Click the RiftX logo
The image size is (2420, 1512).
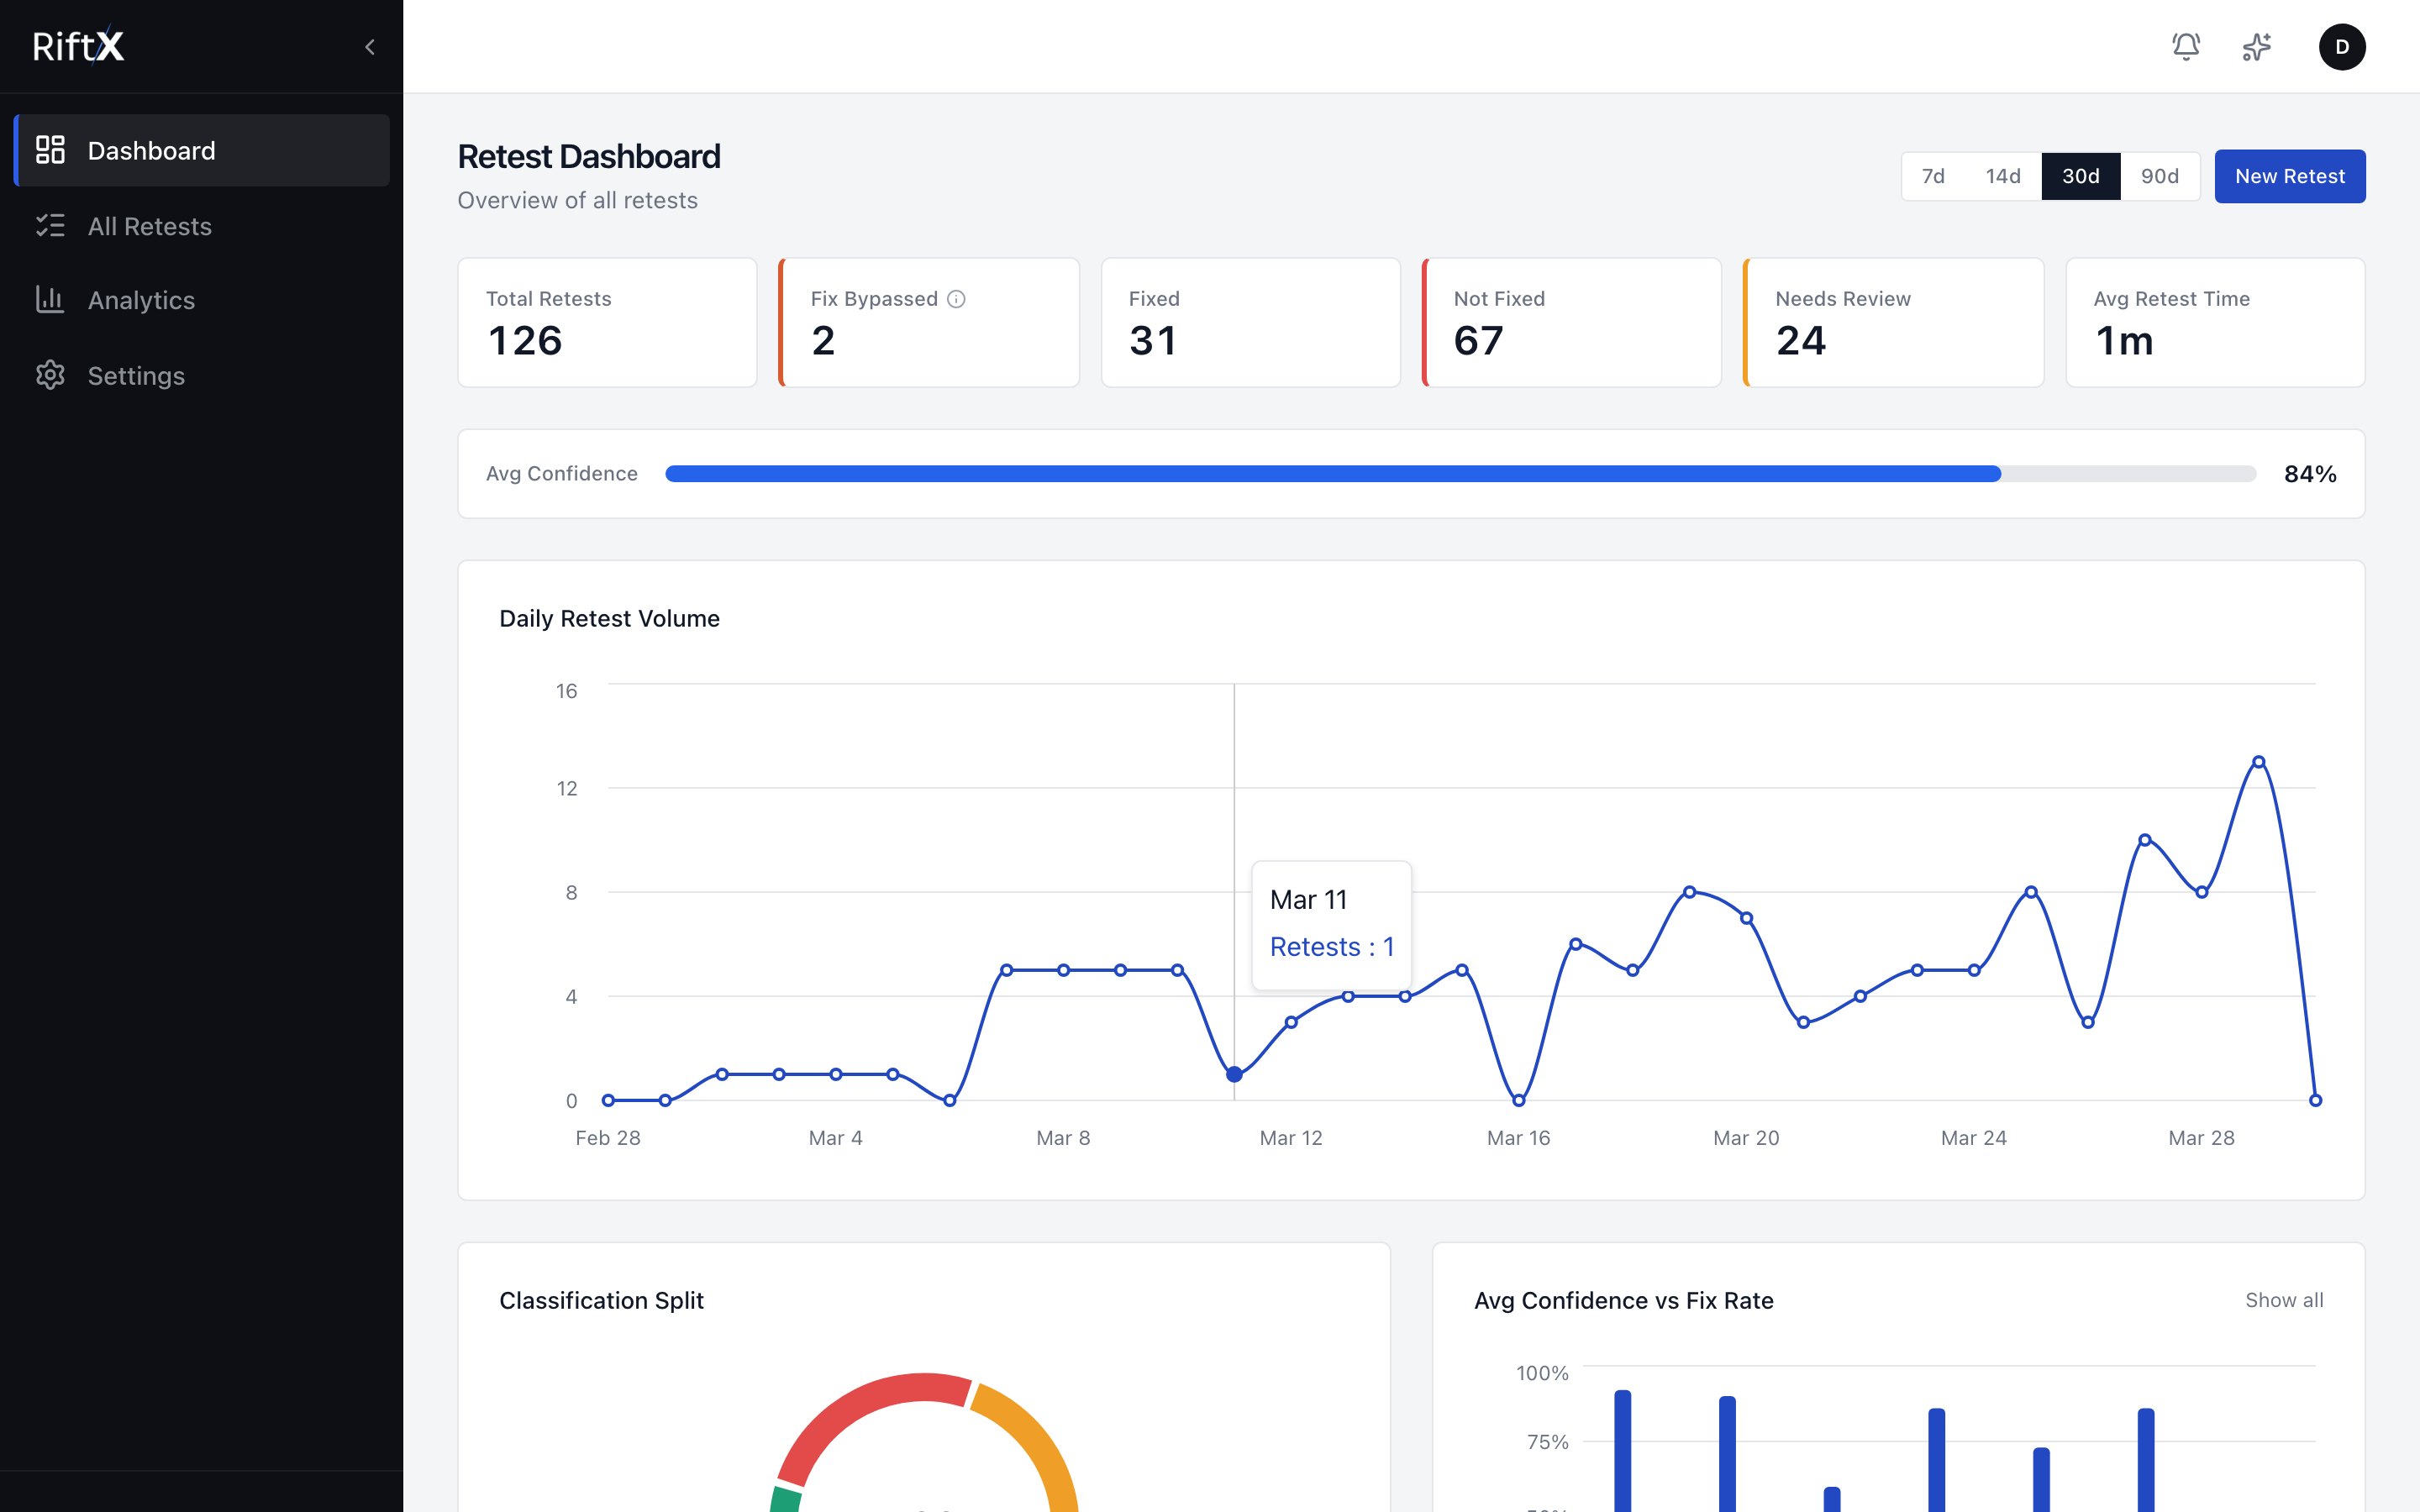tap(78, 46)
